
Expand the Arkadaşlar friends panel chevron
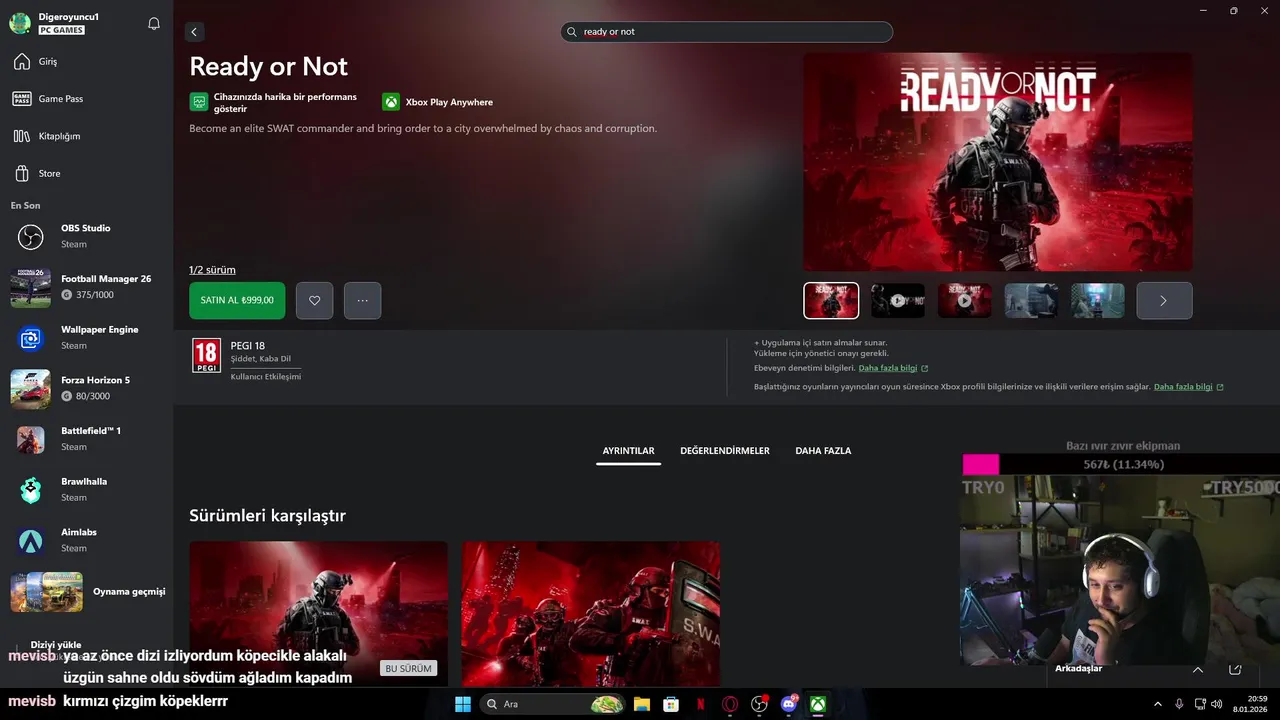pos(1197,669)
